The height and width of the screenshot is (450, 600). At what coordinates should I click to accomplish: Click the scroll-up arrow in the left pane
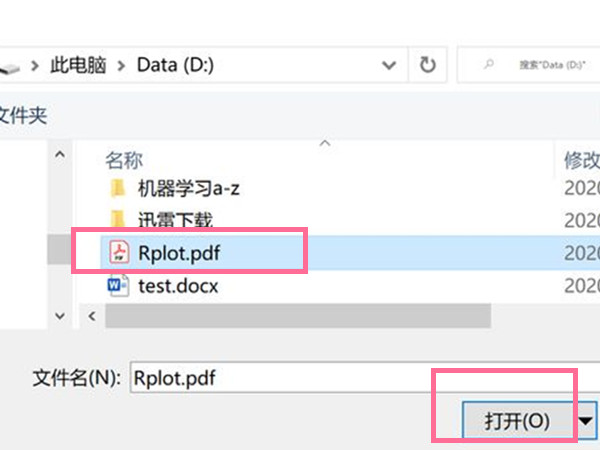[59, 156]
